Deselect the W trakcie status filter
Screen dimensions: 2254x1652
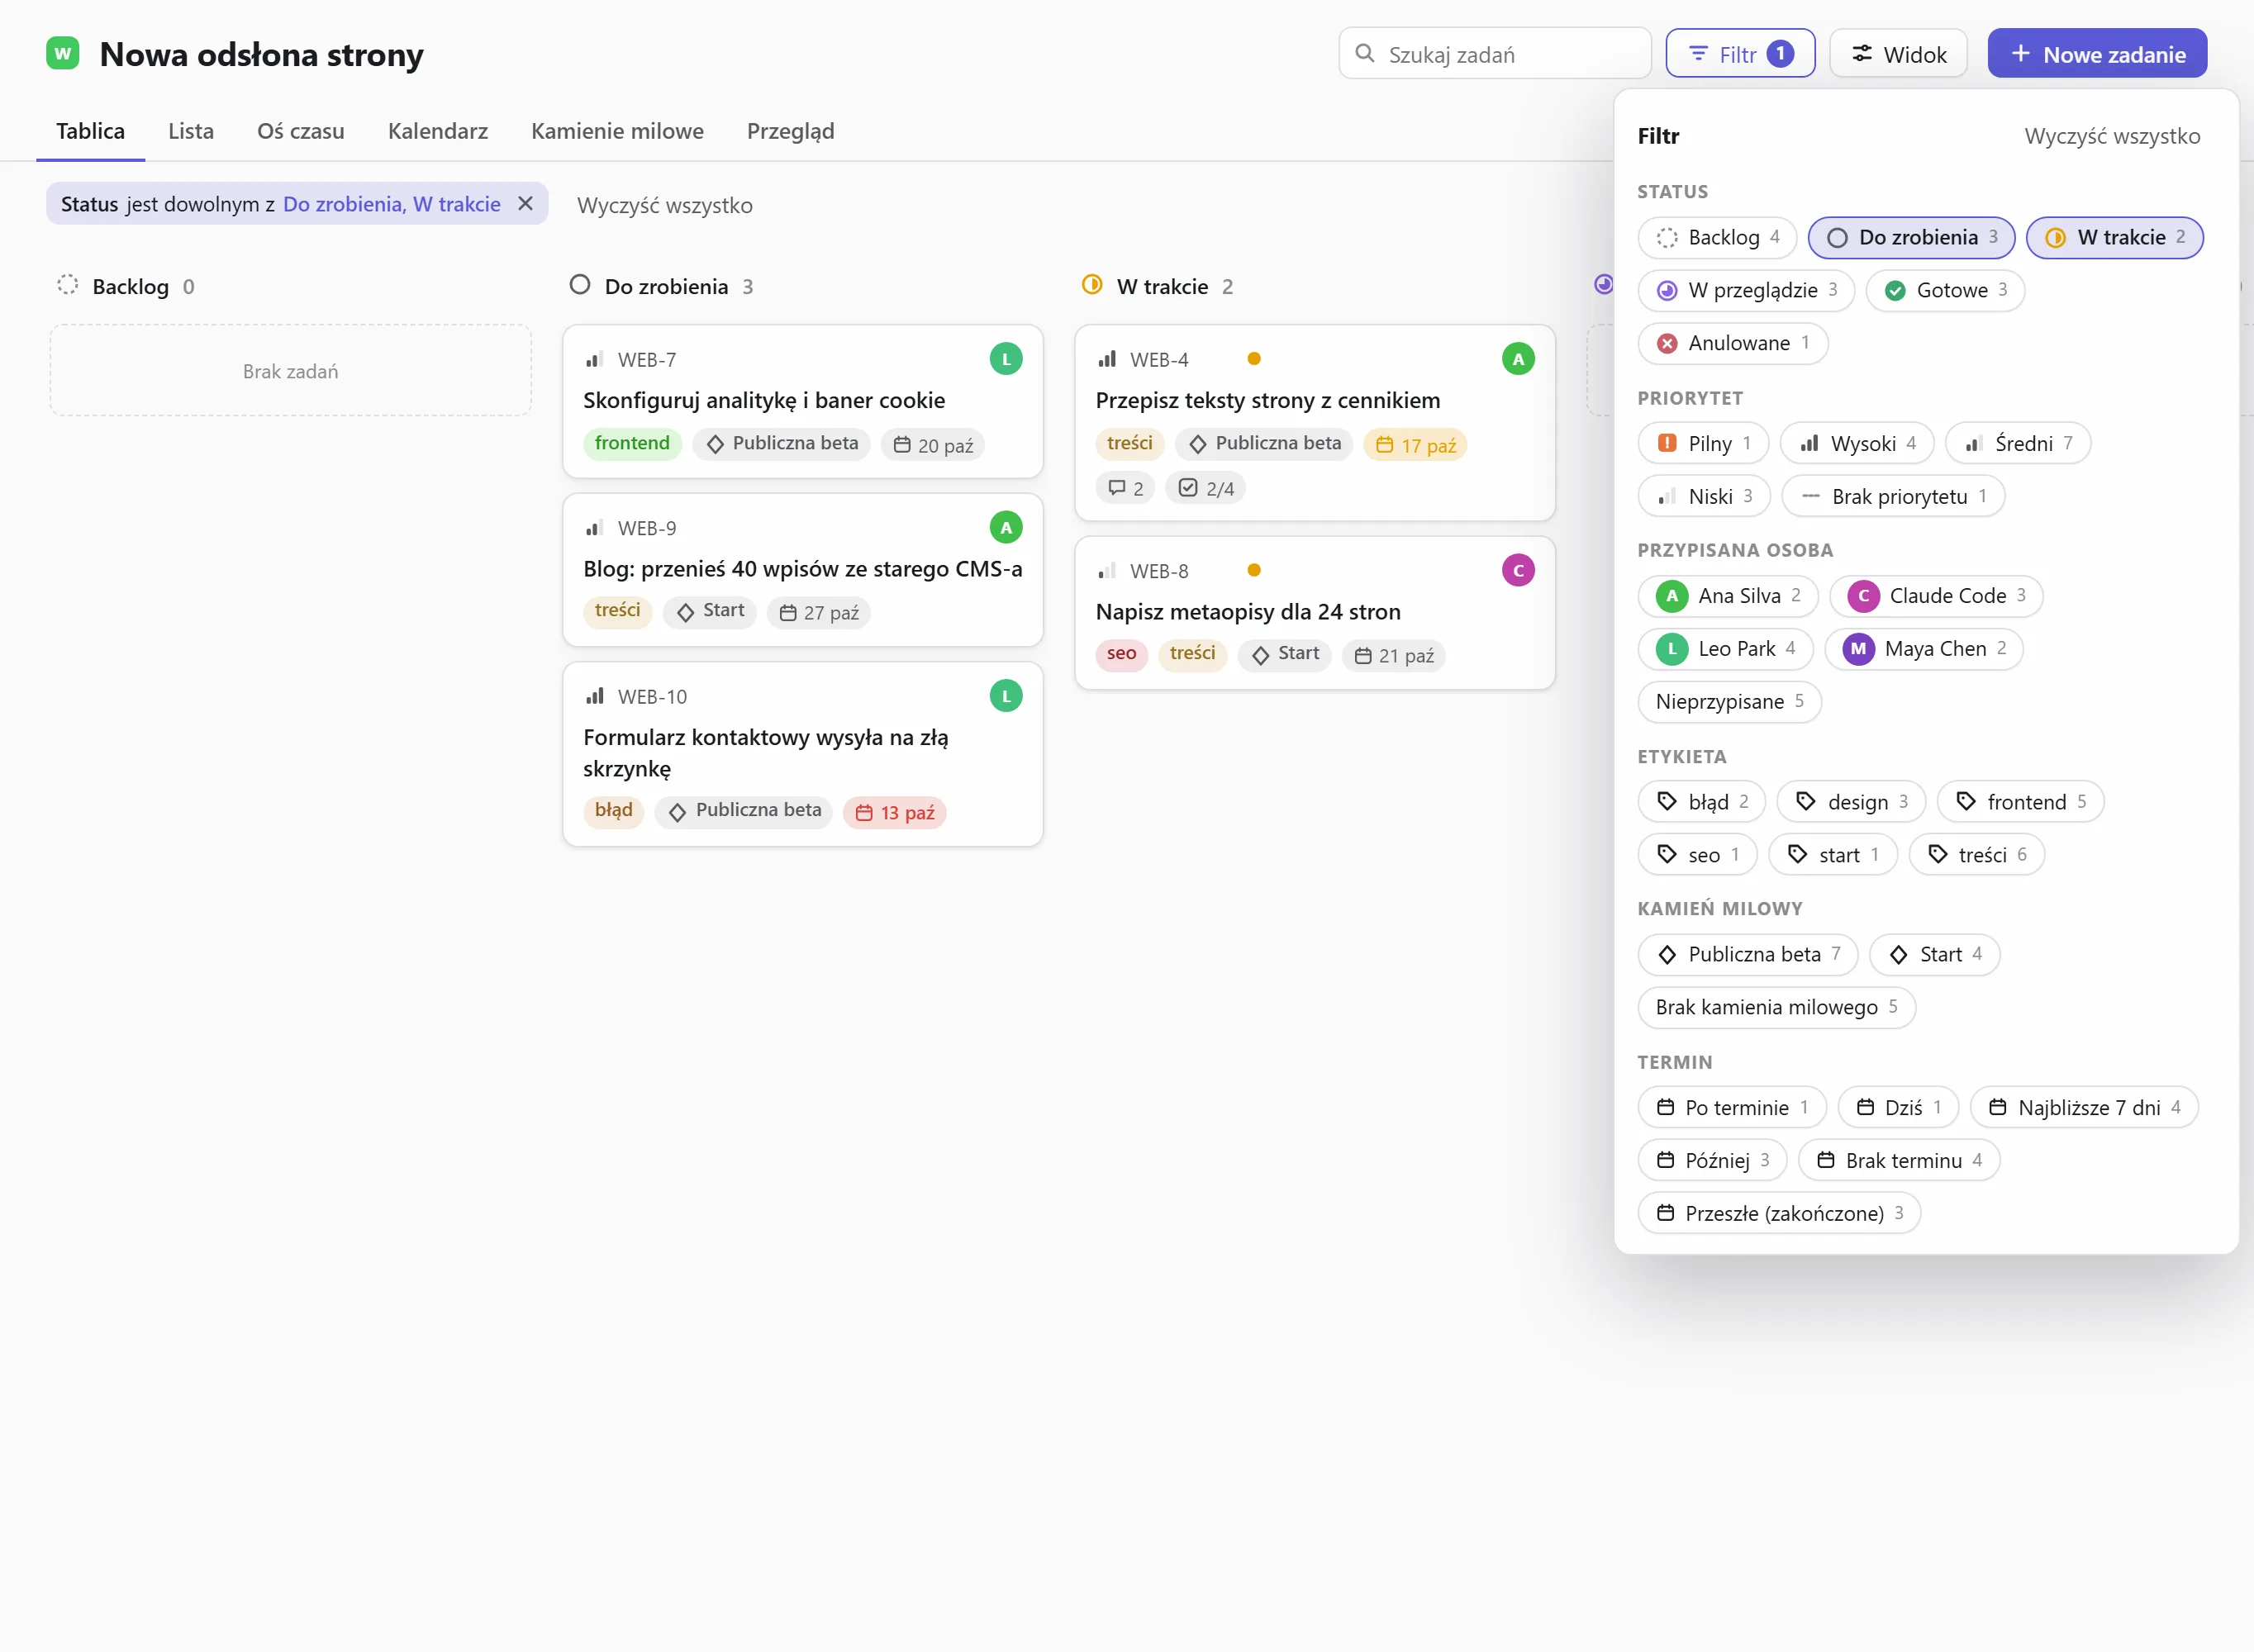pyautogui.click(x=2114, y=238)
